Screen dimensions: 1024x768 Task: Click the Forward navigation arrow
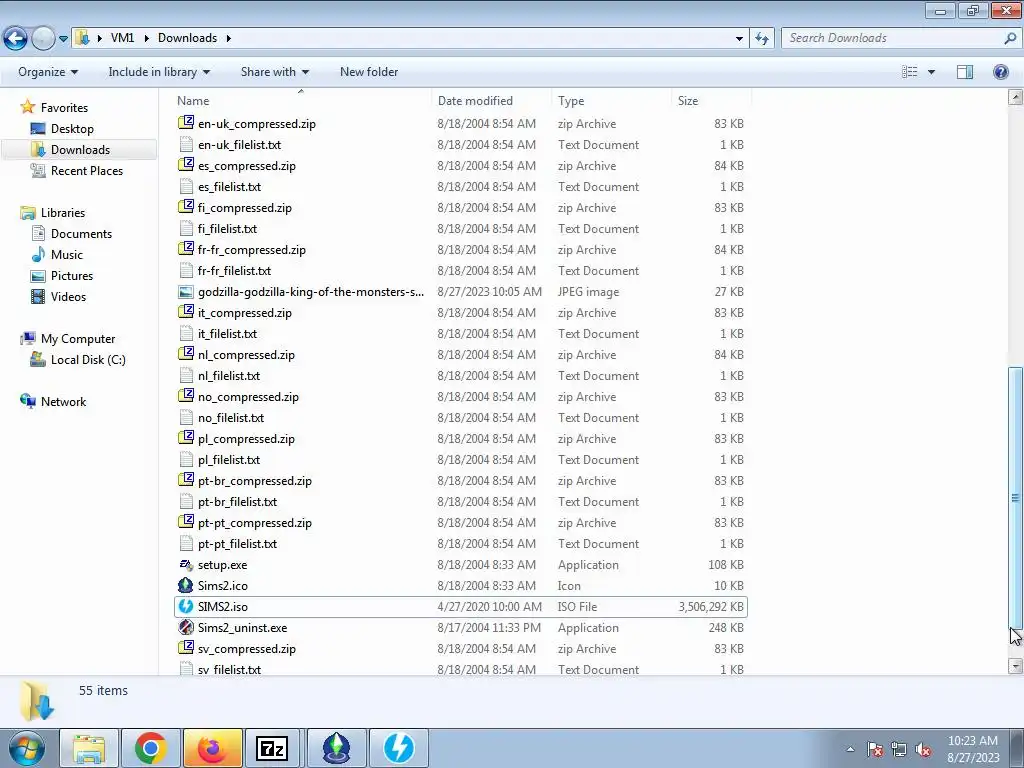pyautogui.click(x=43, y=38)
